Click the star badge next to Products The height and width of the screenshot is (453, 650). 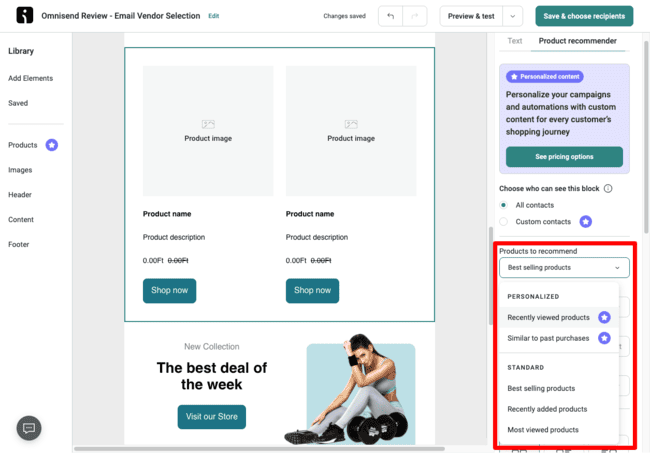pos(51,145)
